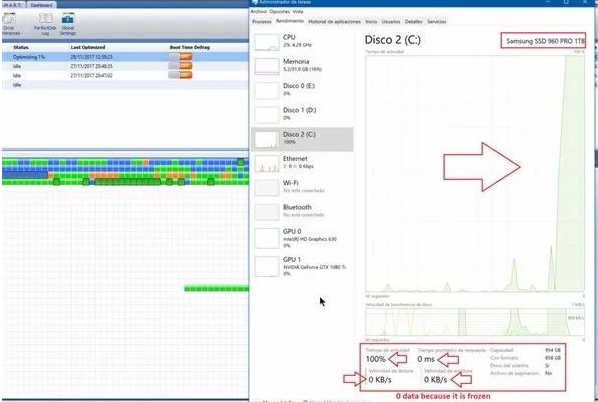Select the Dashboard tab in PerfectDisk
The height and width of the screenshot is (402, 598).
point(41,5)
